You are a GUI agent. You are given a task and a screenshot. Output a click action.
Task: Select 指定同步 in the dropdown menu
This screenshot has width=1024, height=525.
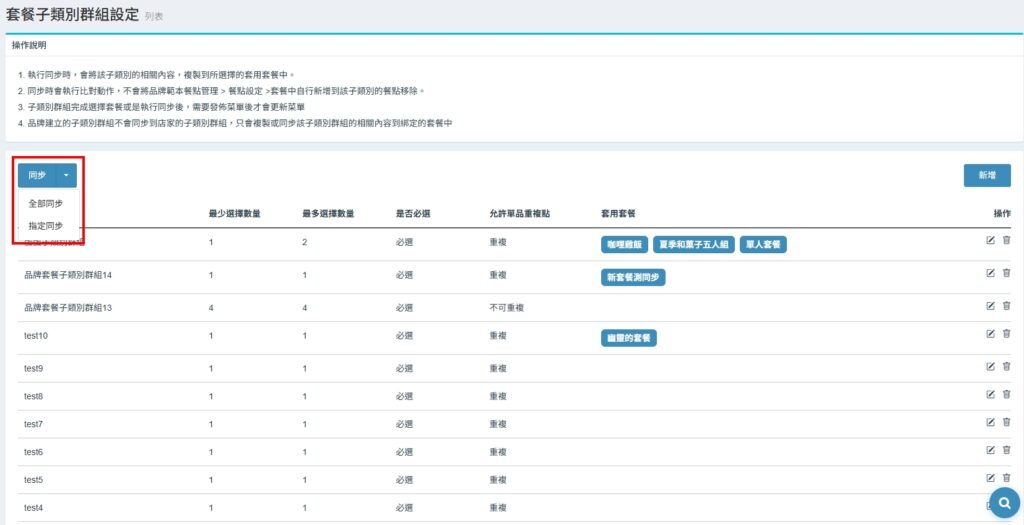click(x=46, y=226)
